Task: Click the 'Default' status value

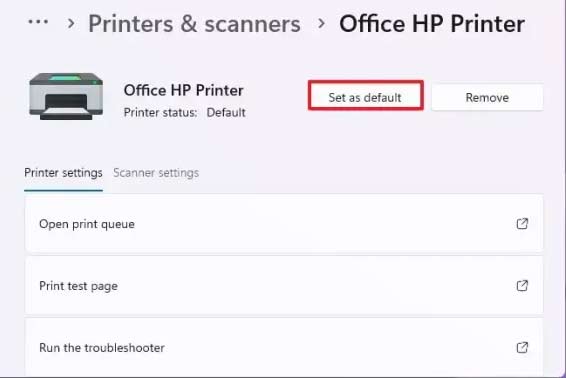Action: click(x=226, y=113)
